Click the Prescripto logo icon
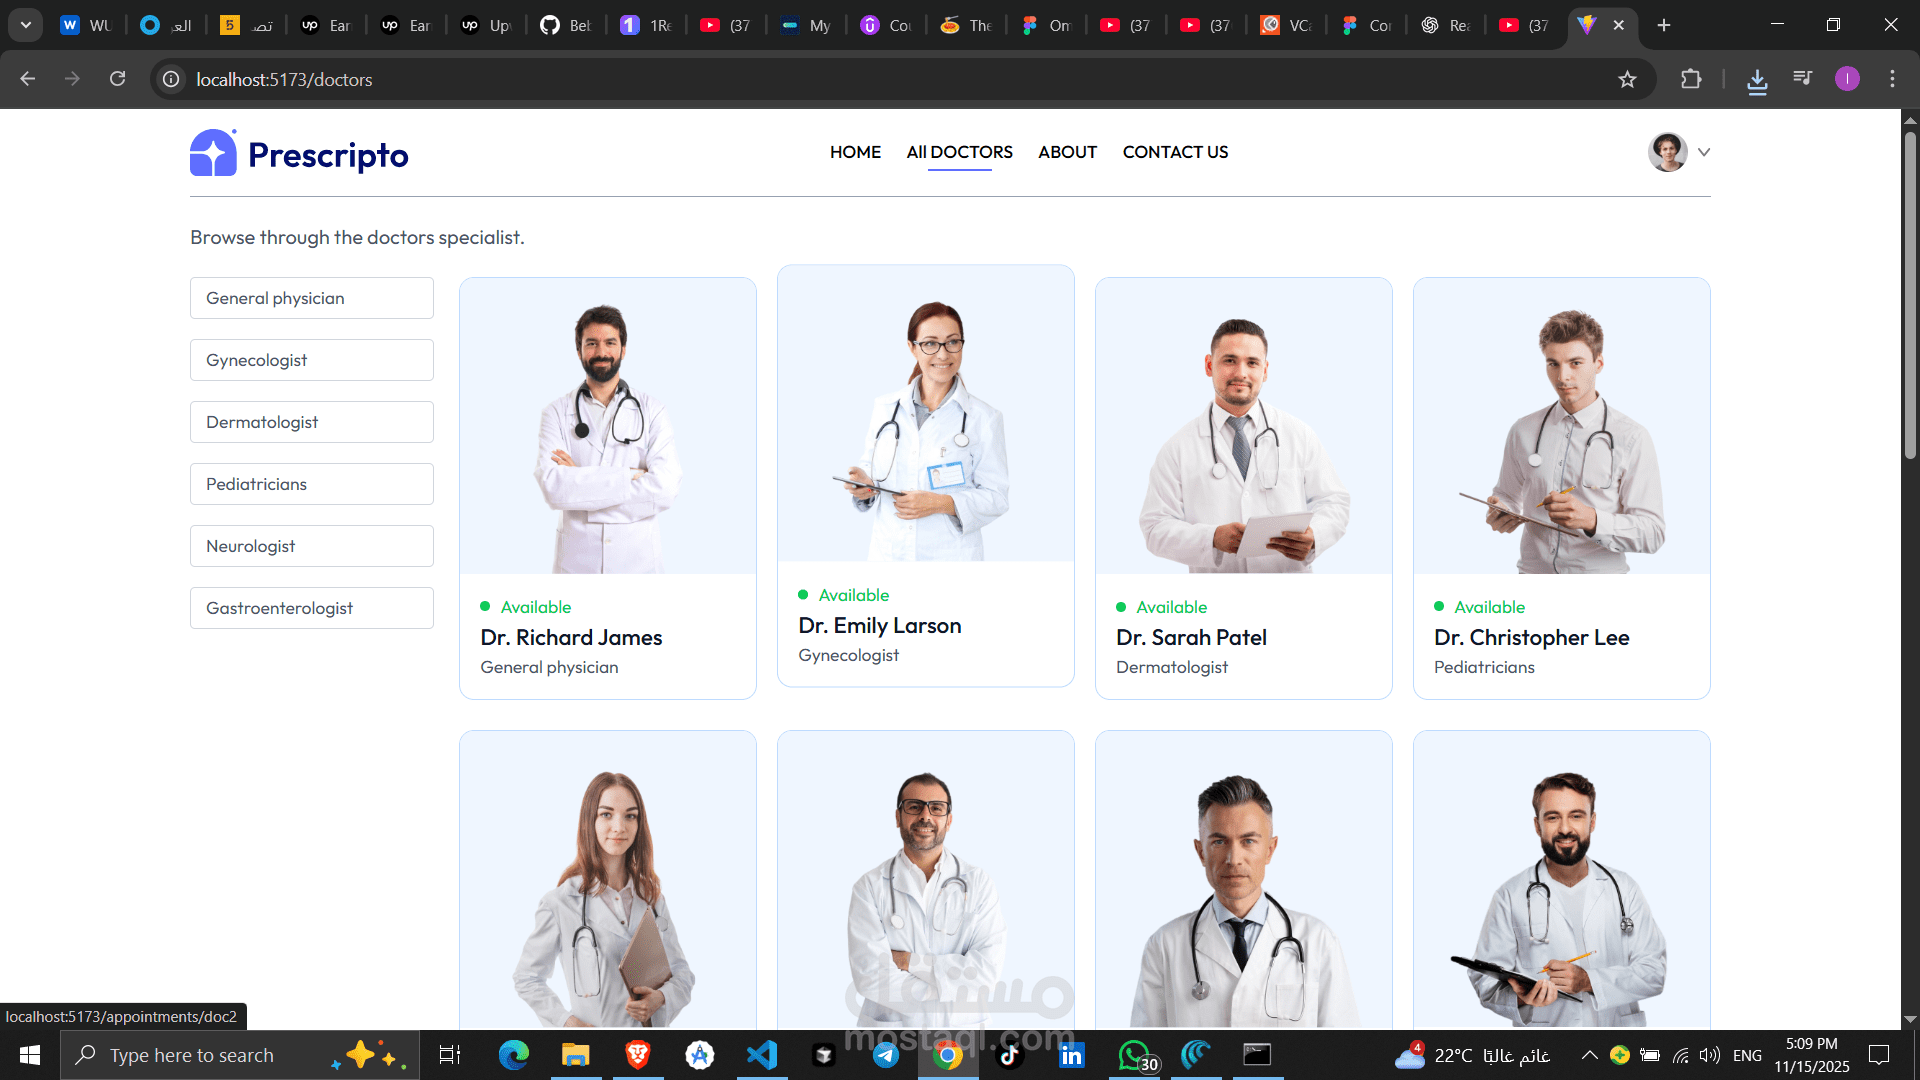 click(213, 153)
